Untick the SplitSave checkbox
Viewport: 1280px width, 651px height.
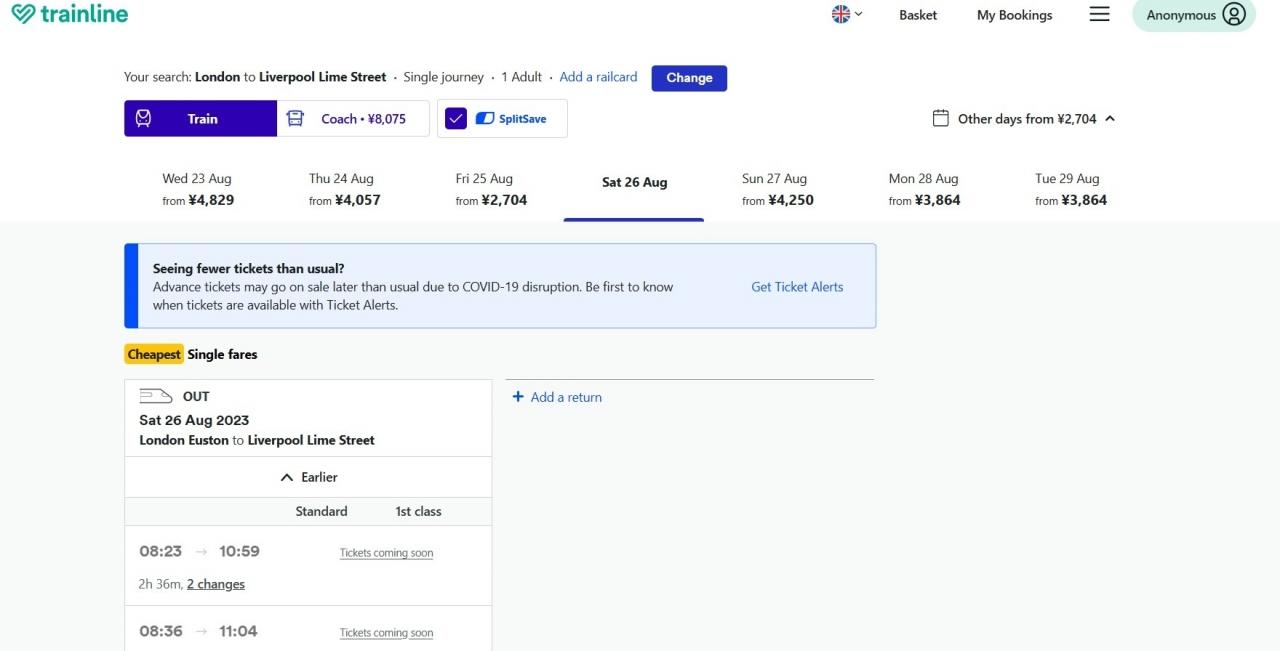[456, 118]
